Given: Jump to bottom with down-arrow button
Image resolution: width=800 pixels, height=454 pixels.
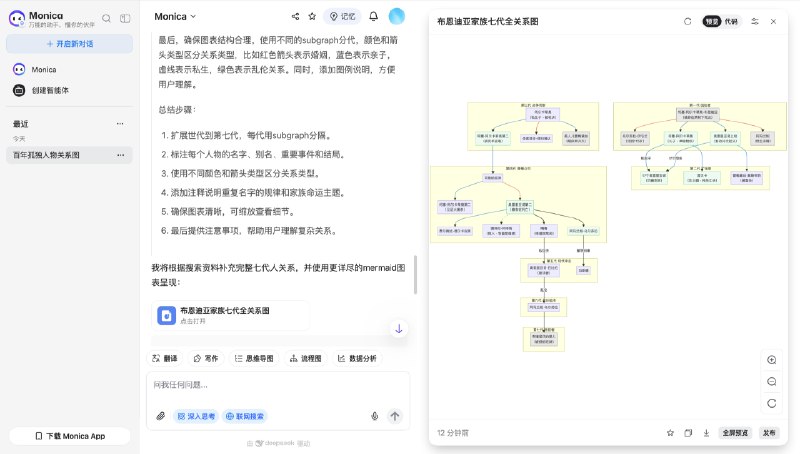Looking at the screenshot, I should coord(399,329).
